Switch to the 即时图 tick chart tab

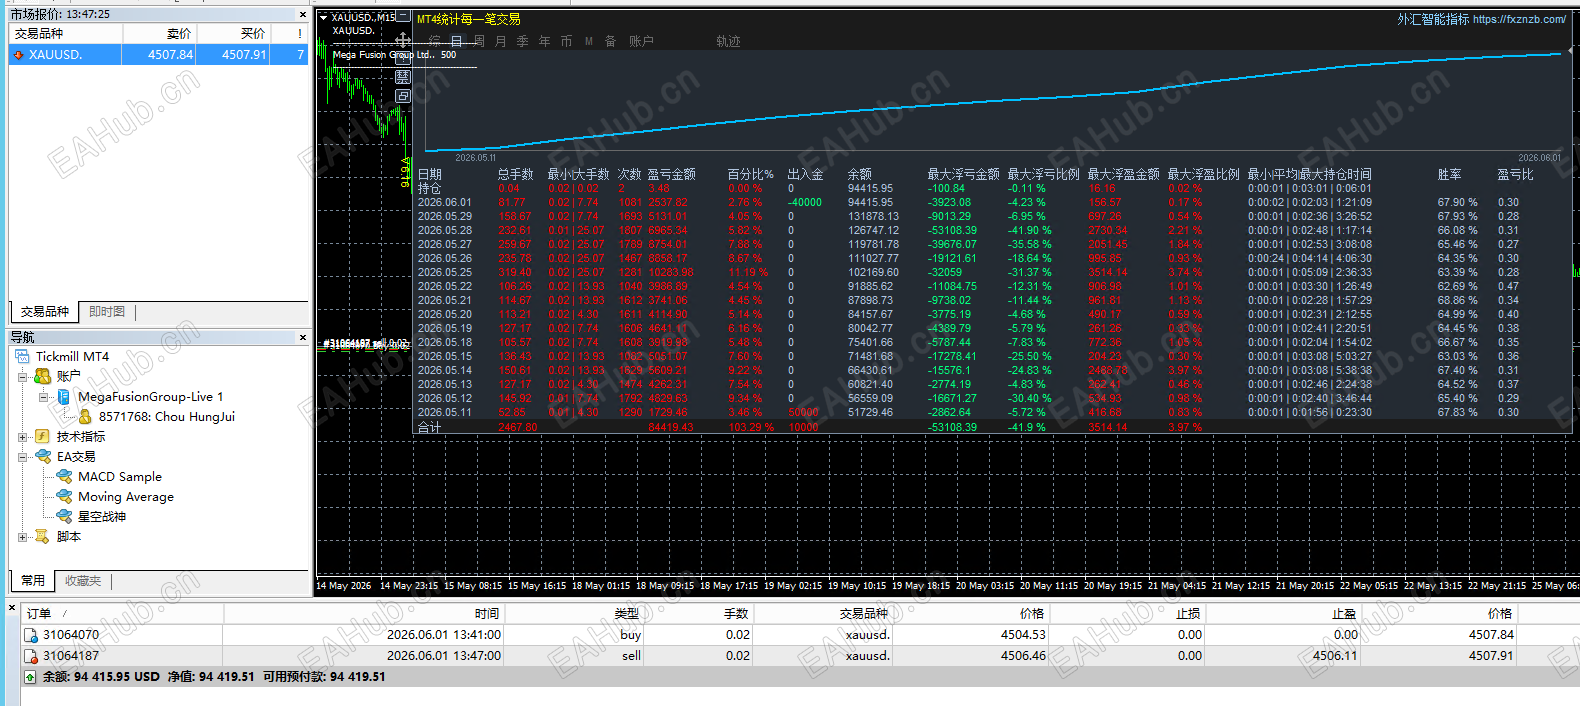click(107, 312)
